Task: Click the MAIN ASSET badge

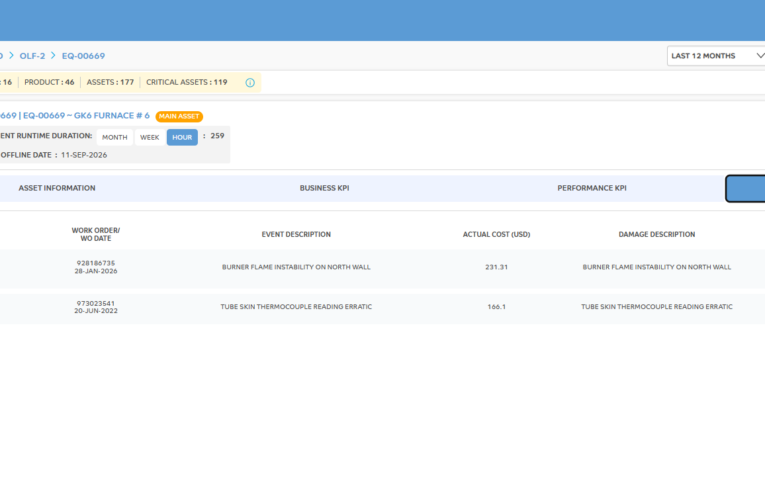Action: [x=179, y=116]
